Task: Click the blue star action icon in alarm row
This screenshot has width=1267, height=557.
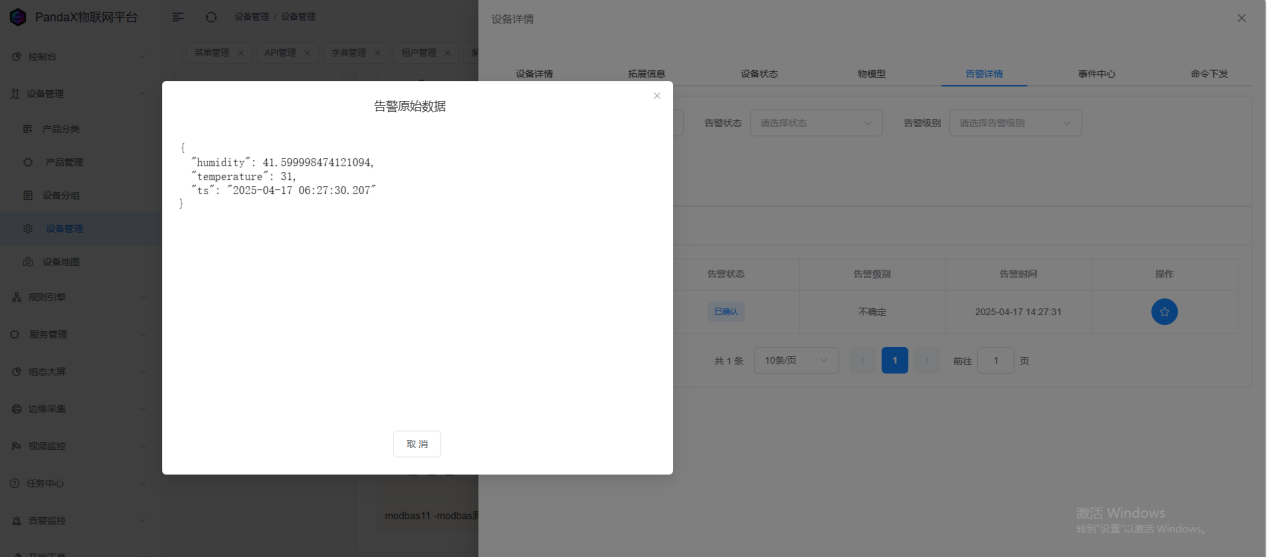Action: click(x=1164, y=312)
